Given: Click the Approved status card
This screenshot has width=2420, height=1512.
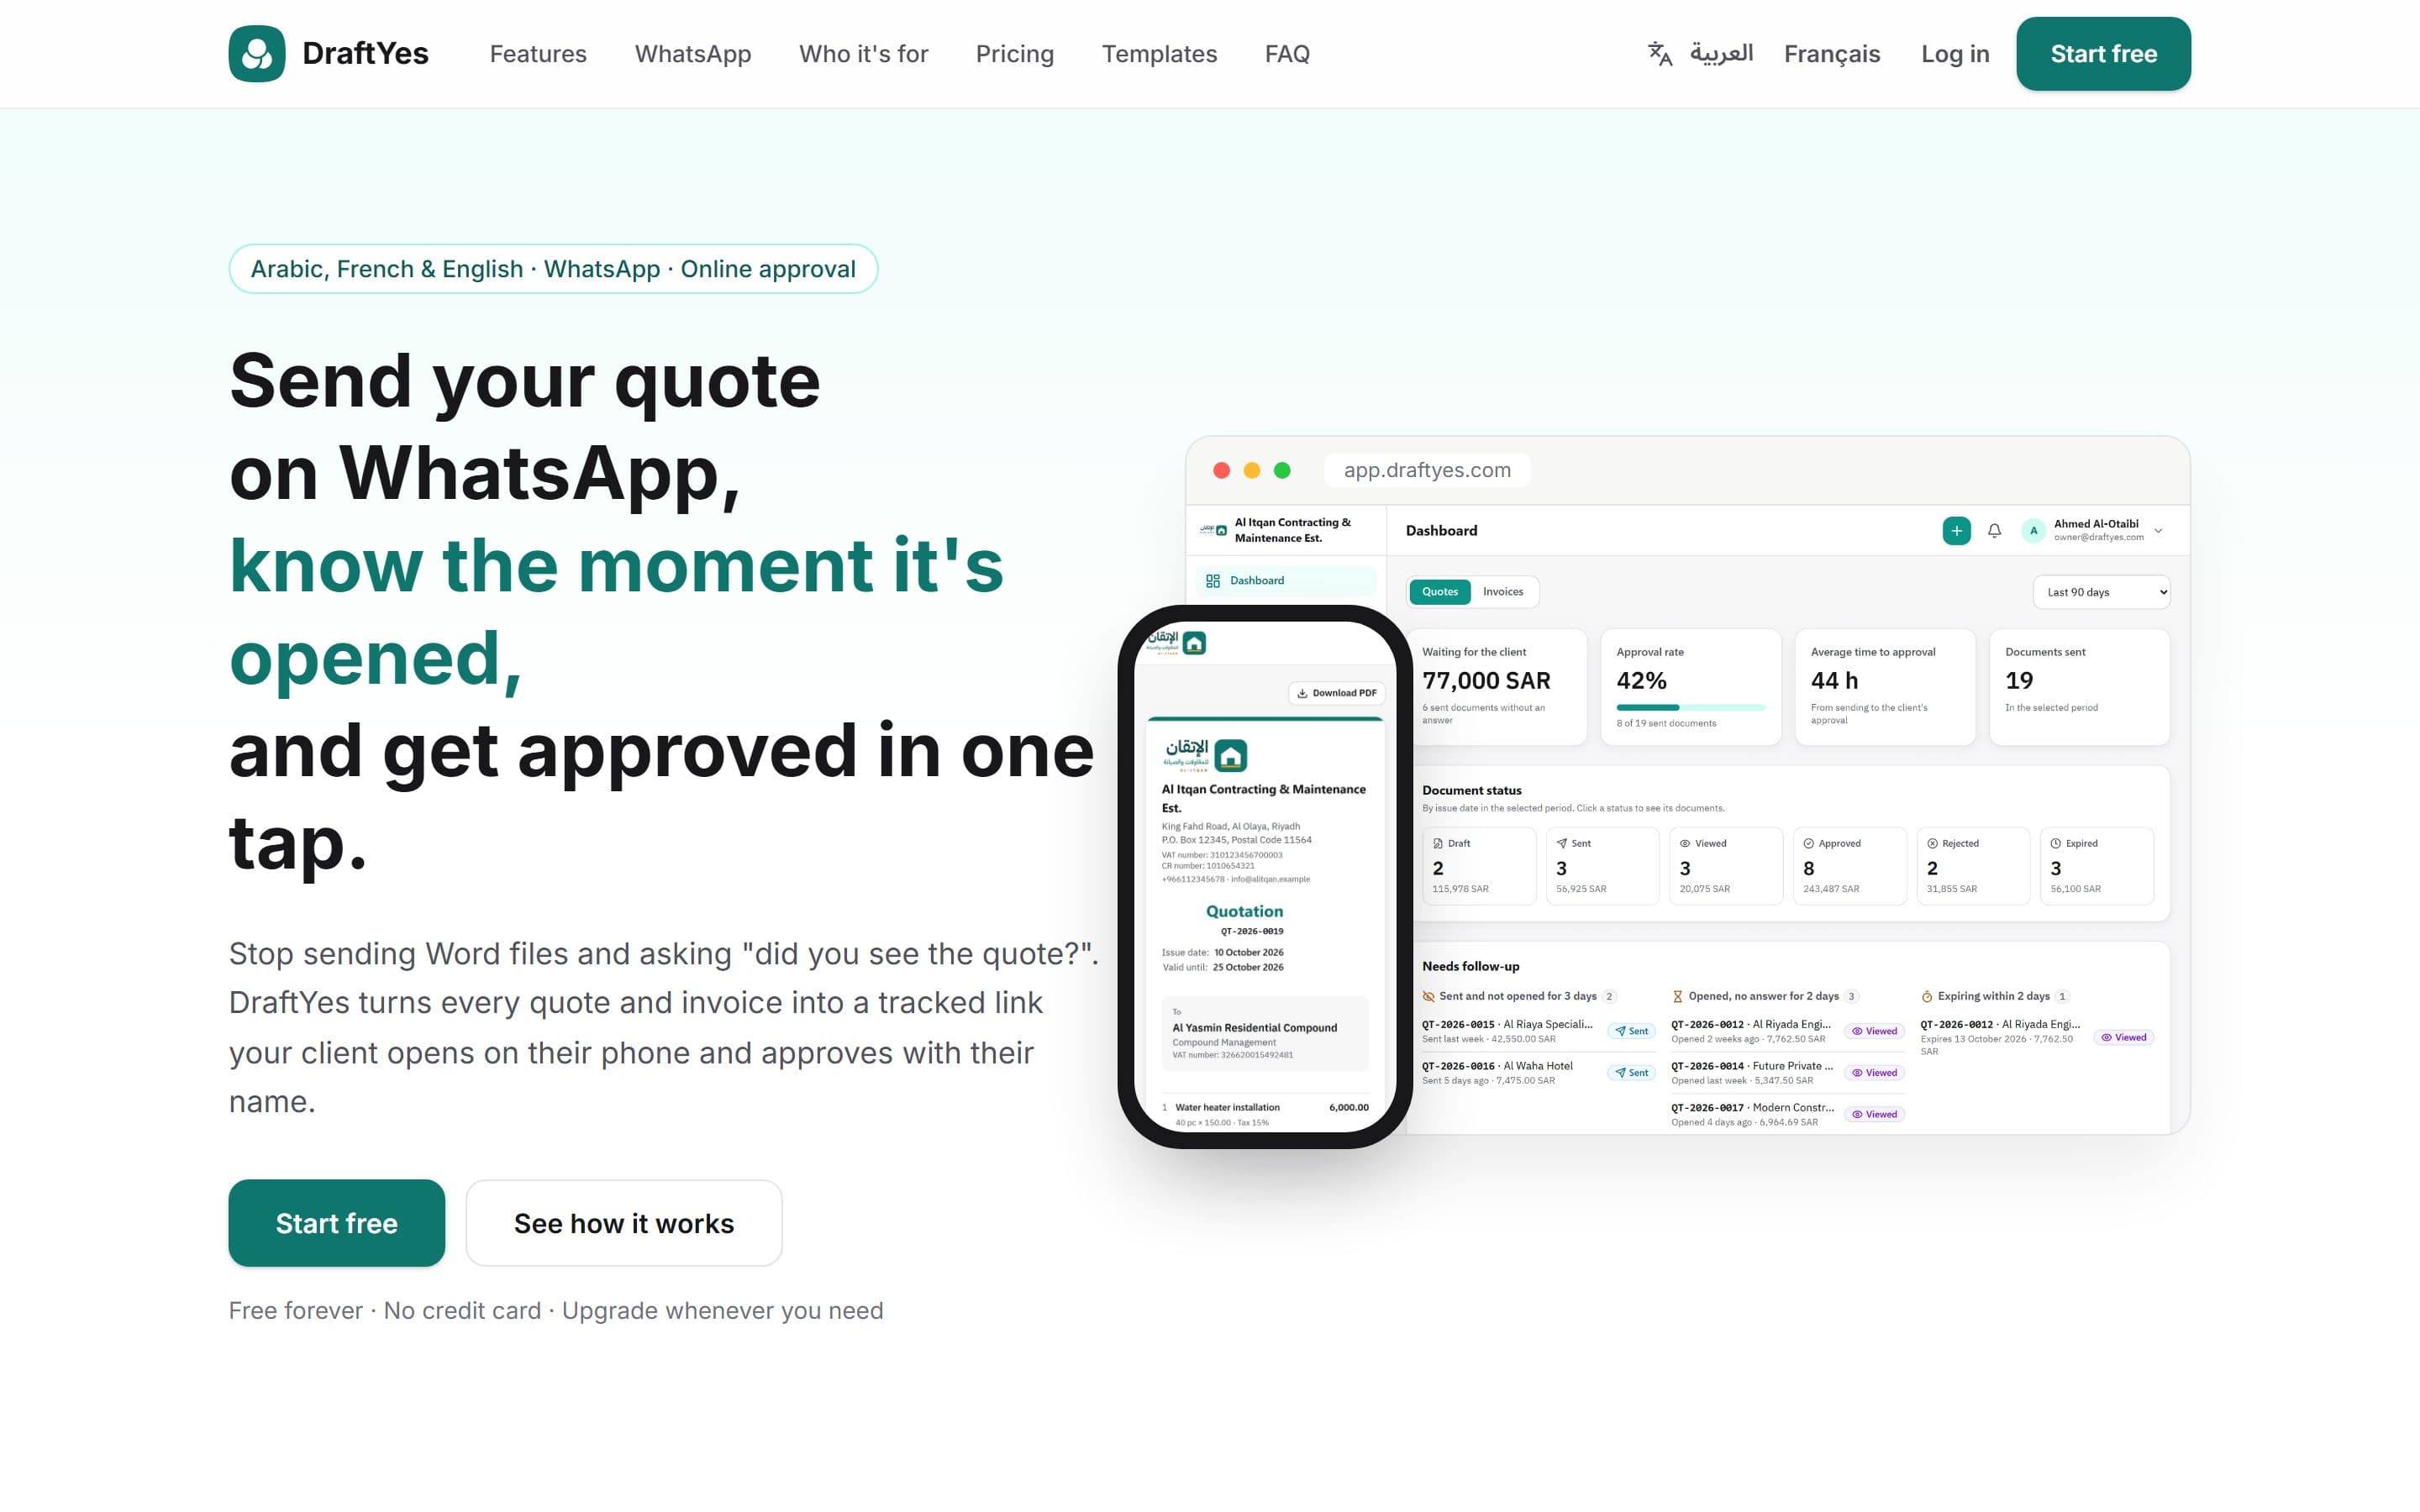Looking at the screenshot, I should [1850, 866].
